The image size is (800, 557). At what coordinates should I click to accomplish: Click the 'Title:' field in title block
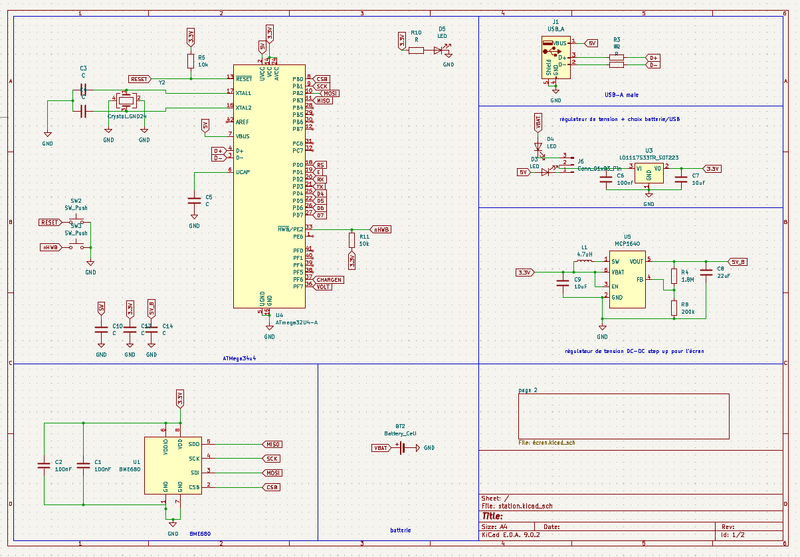point(492,516)
